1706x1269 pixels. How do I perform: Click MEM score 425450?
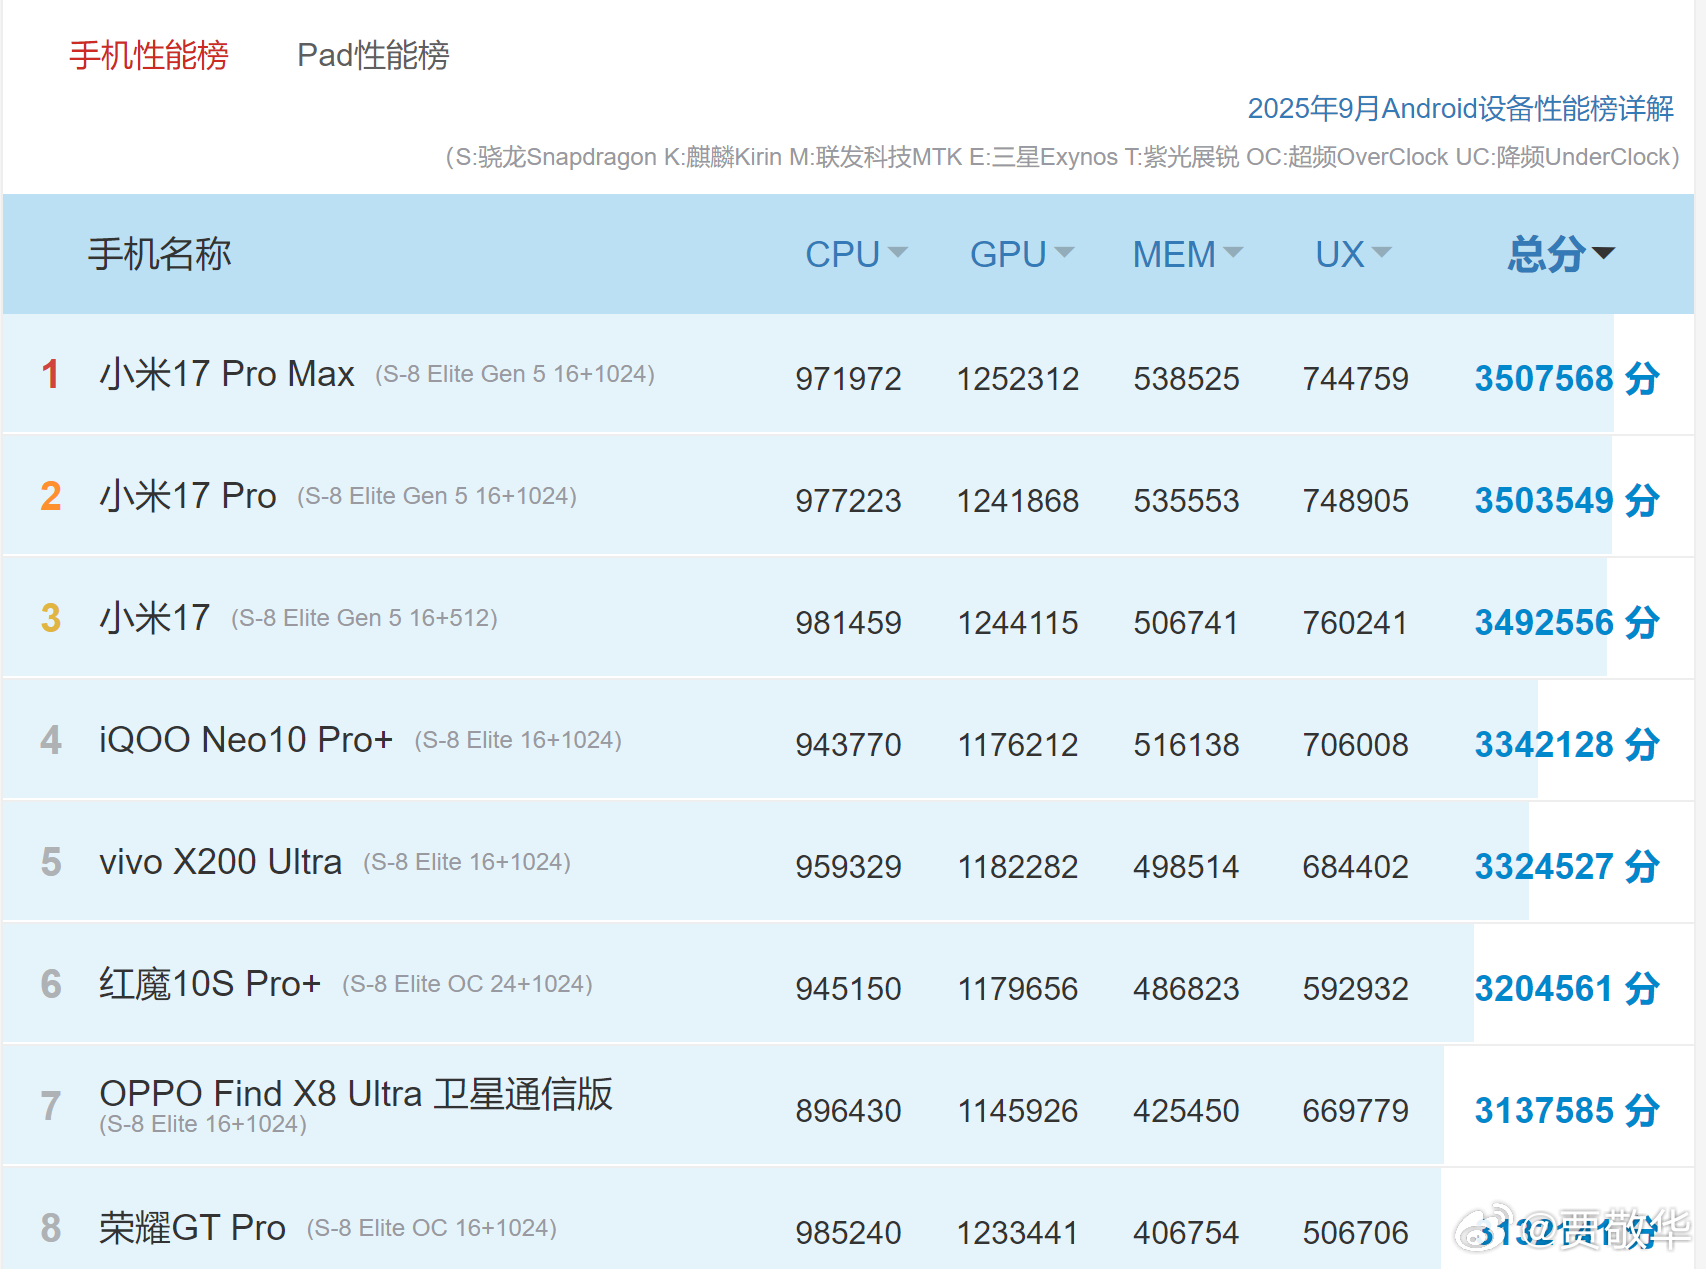point(1186,1111)
